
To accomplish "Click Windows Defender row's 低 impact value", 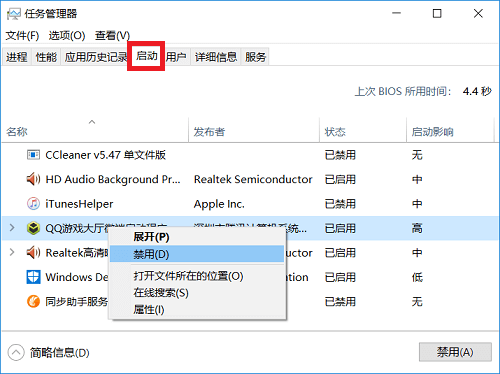I will [417, 277].
